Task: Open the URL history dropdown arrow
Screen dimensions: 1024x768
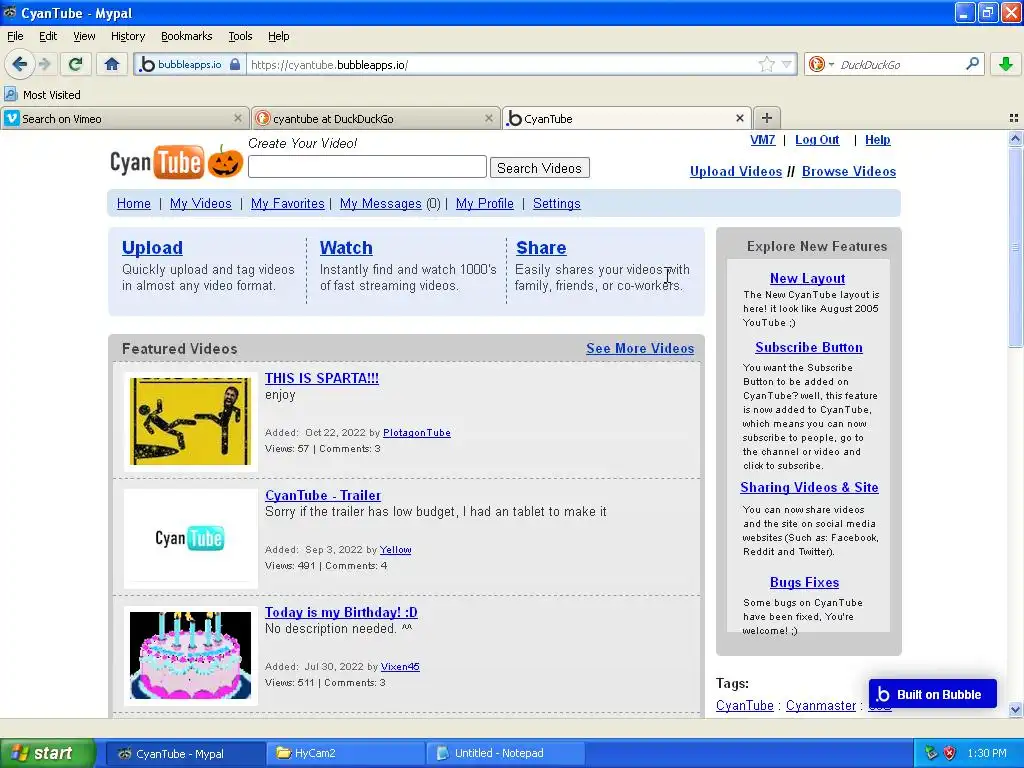Action: [787, 64]
